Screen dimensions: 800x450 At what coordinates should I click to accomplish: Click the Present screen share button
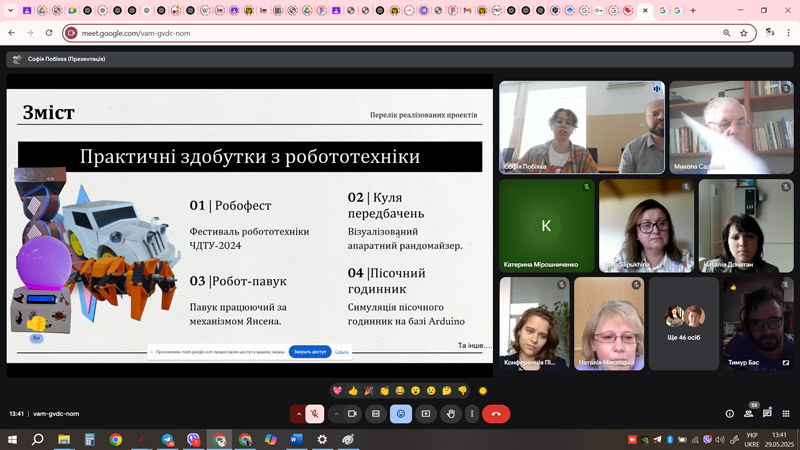[426, 414]
